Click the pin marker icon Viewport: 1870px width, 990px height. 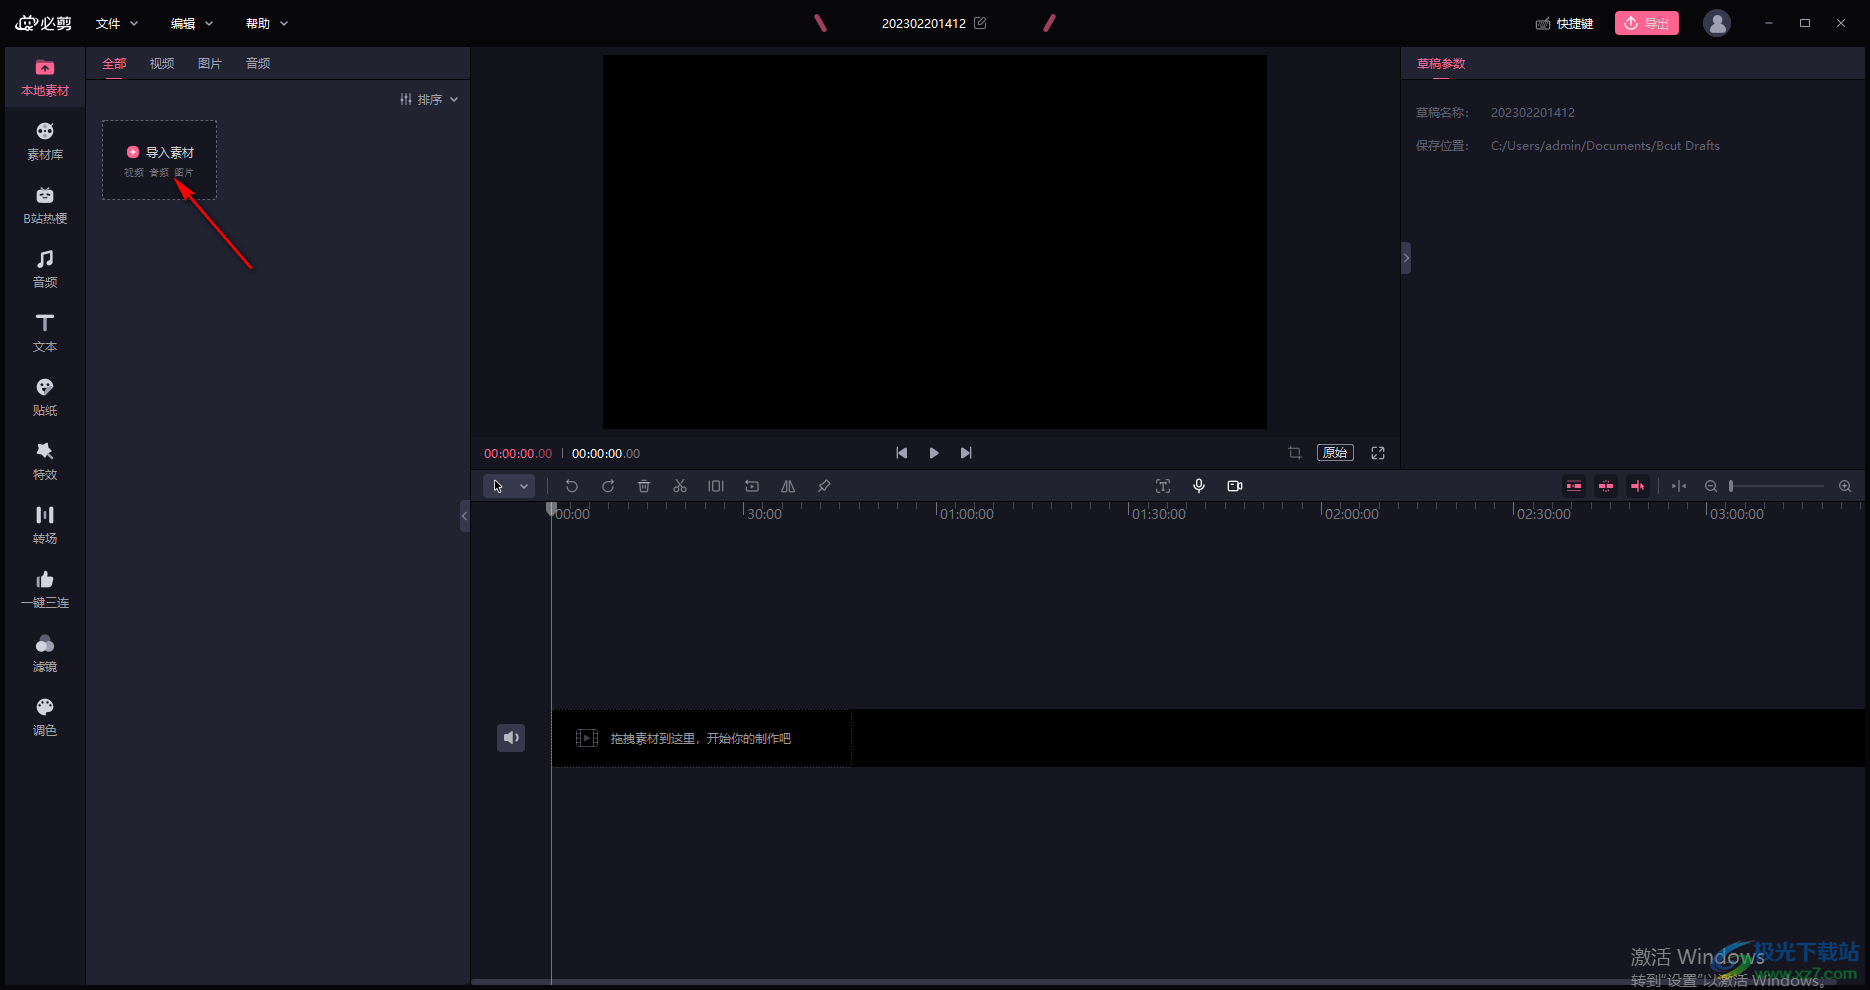coord(824,486)
